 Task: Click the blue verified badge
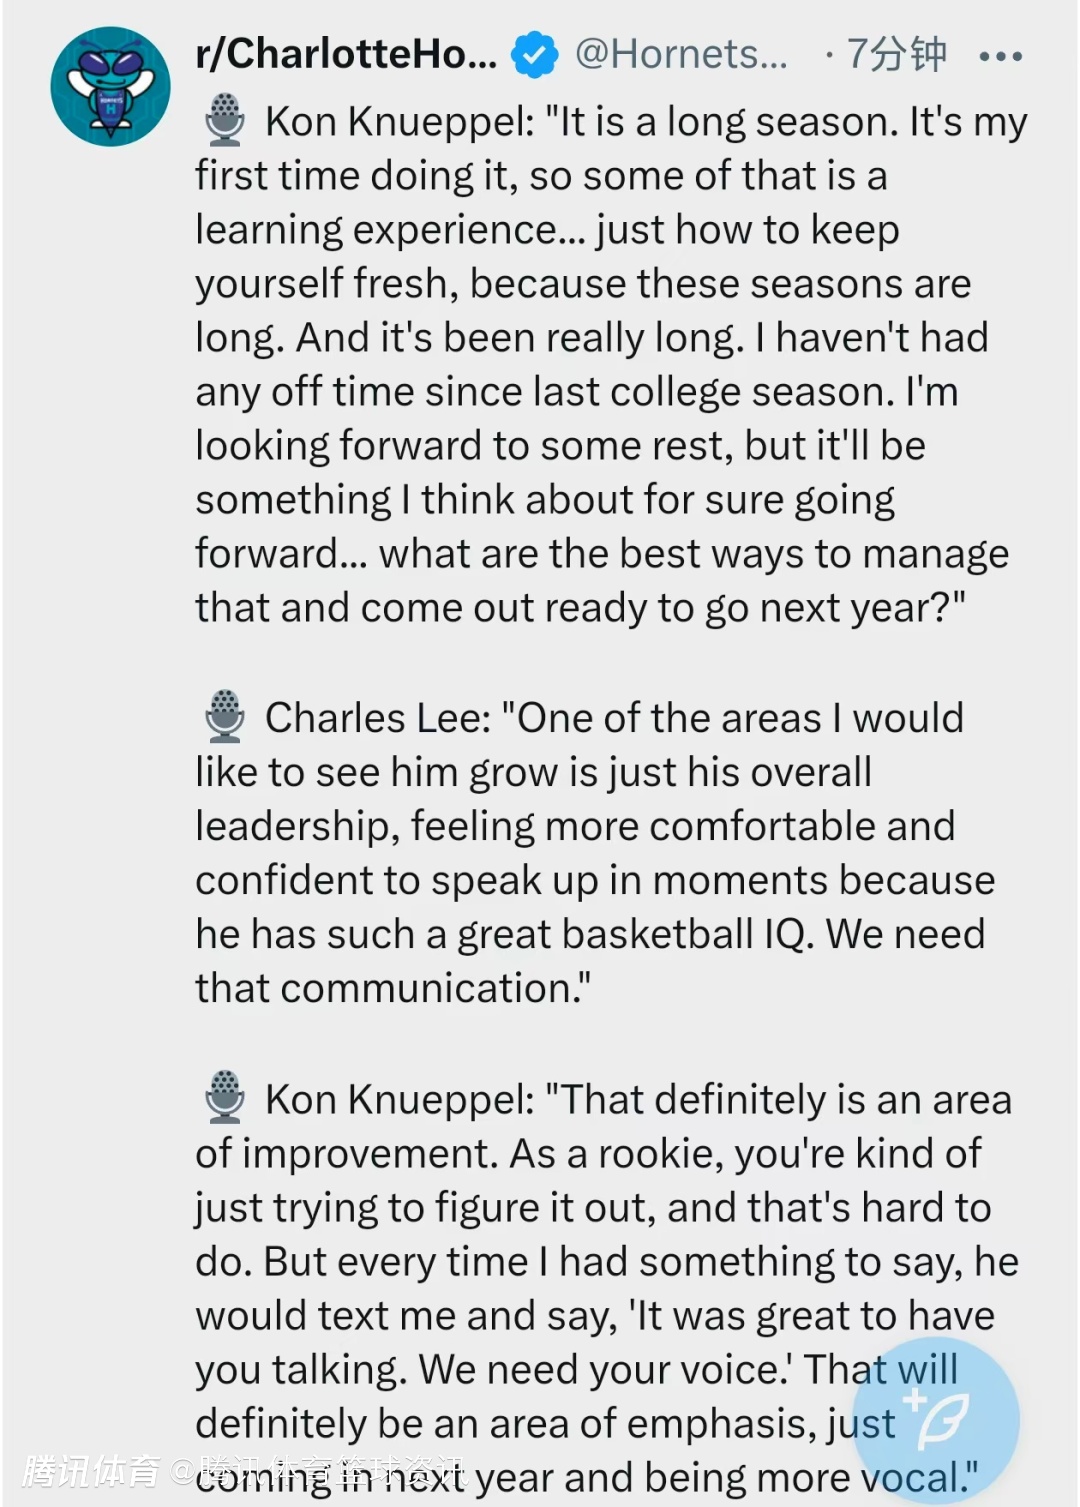coord(535,55)
